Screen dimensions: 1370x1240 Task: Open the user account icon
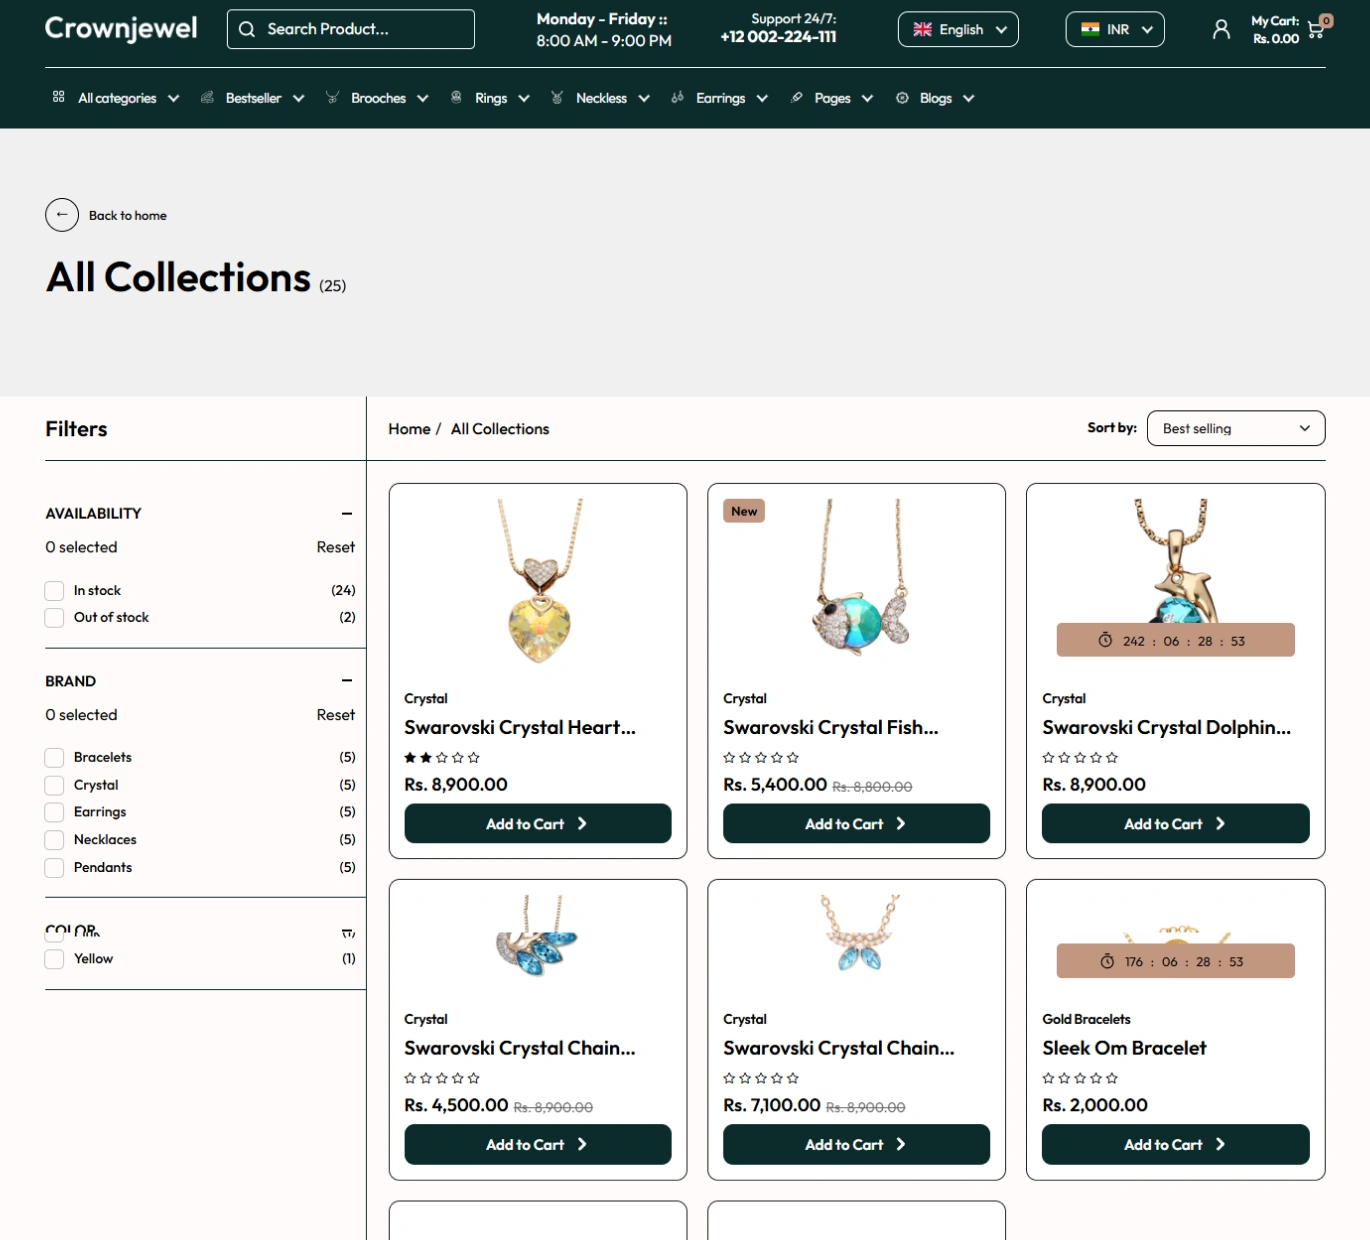[x=1221, y=30]
